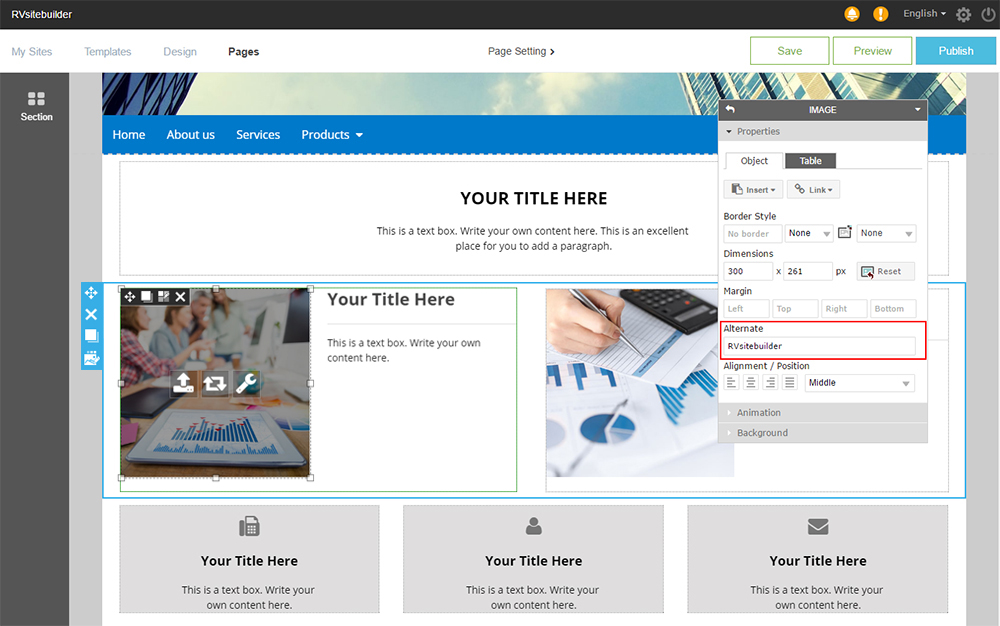The image size is (1000, 626).
Task: Click the Section grid icon in the sidebar
Action: pos(36,99)
